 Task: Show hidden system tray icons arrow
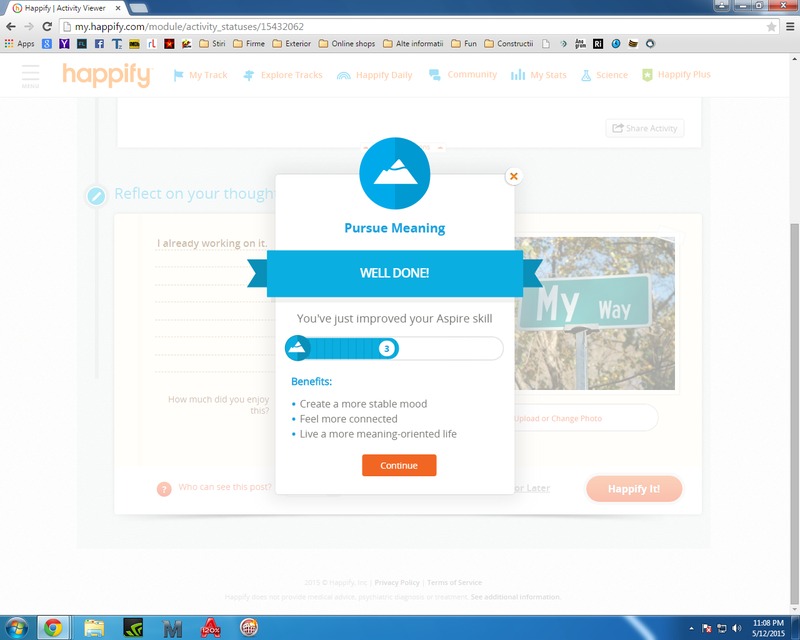click(x=691, y=628)
